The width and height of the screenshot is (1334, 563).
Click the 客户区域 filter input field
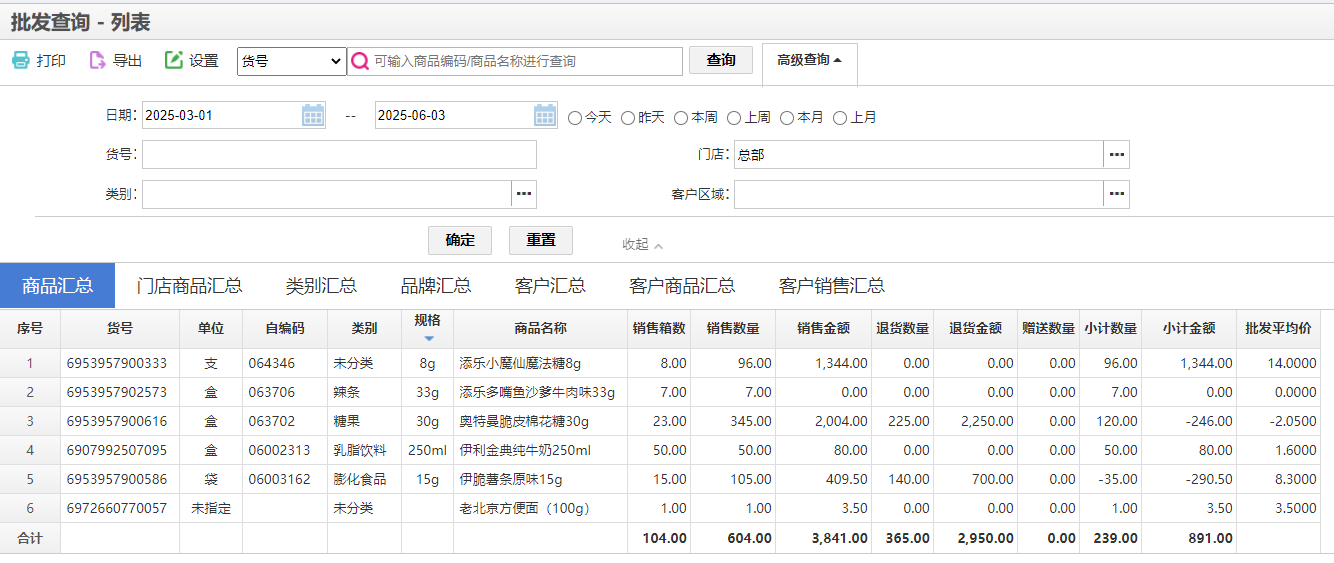click(x=918, y=194)
